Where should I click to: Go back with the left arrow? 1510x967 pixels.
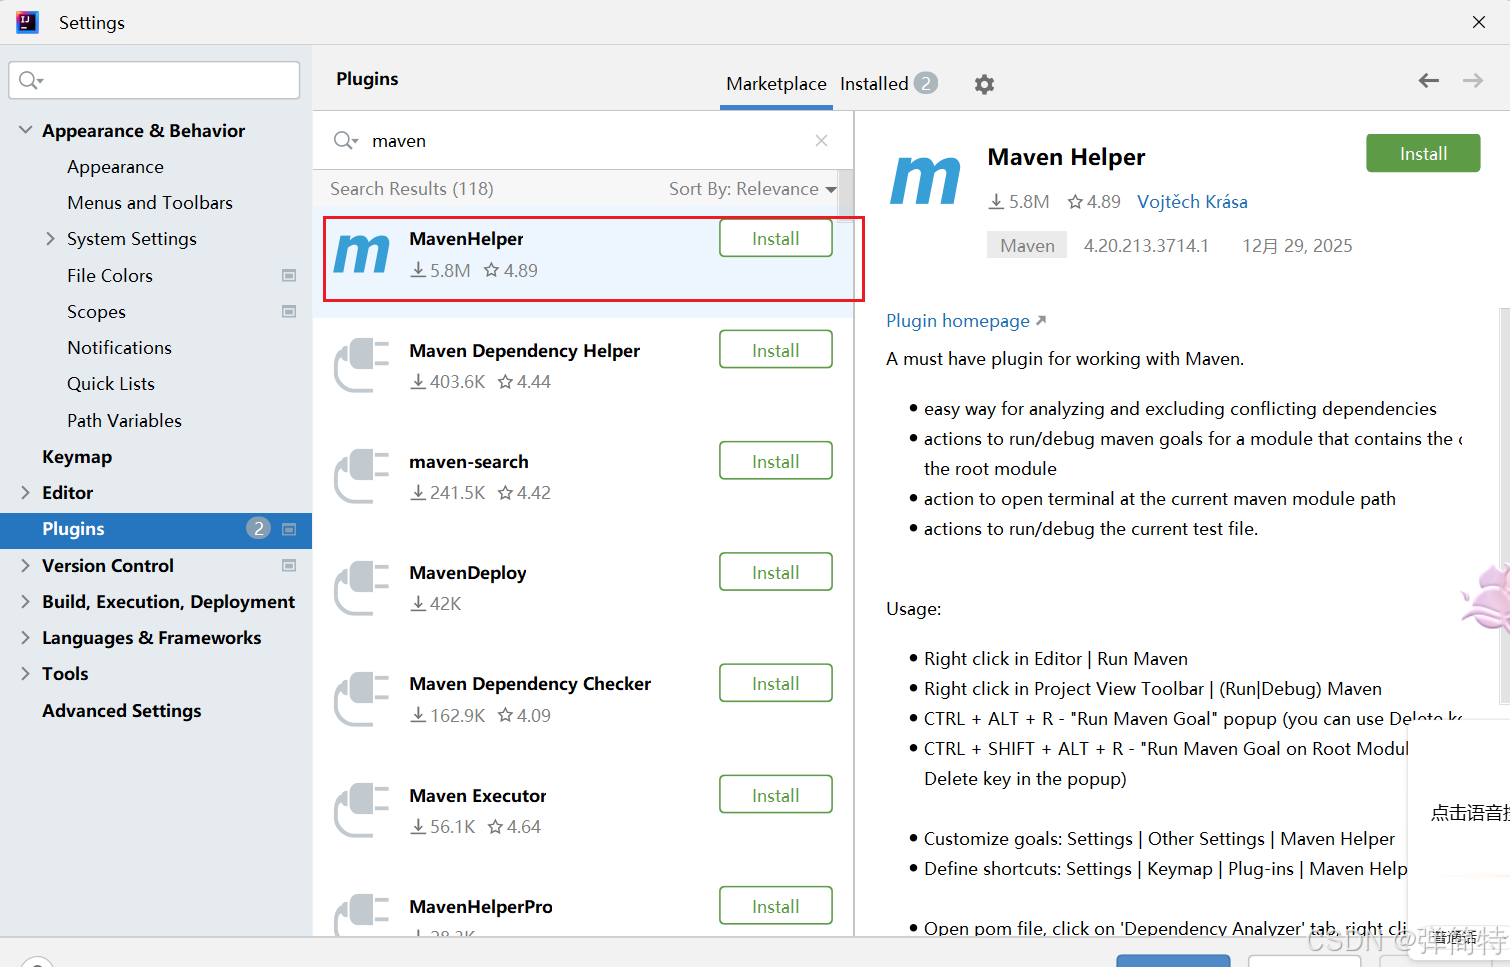(x=1429, y=81)
